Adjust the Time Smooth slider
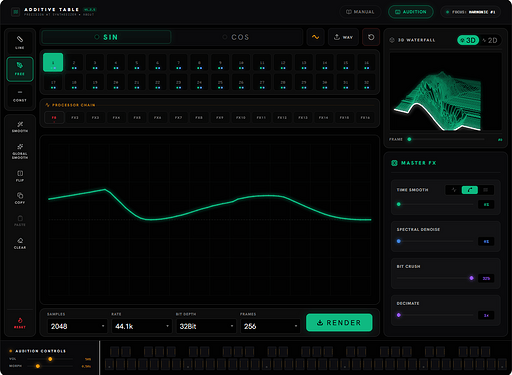 point(435,204)
